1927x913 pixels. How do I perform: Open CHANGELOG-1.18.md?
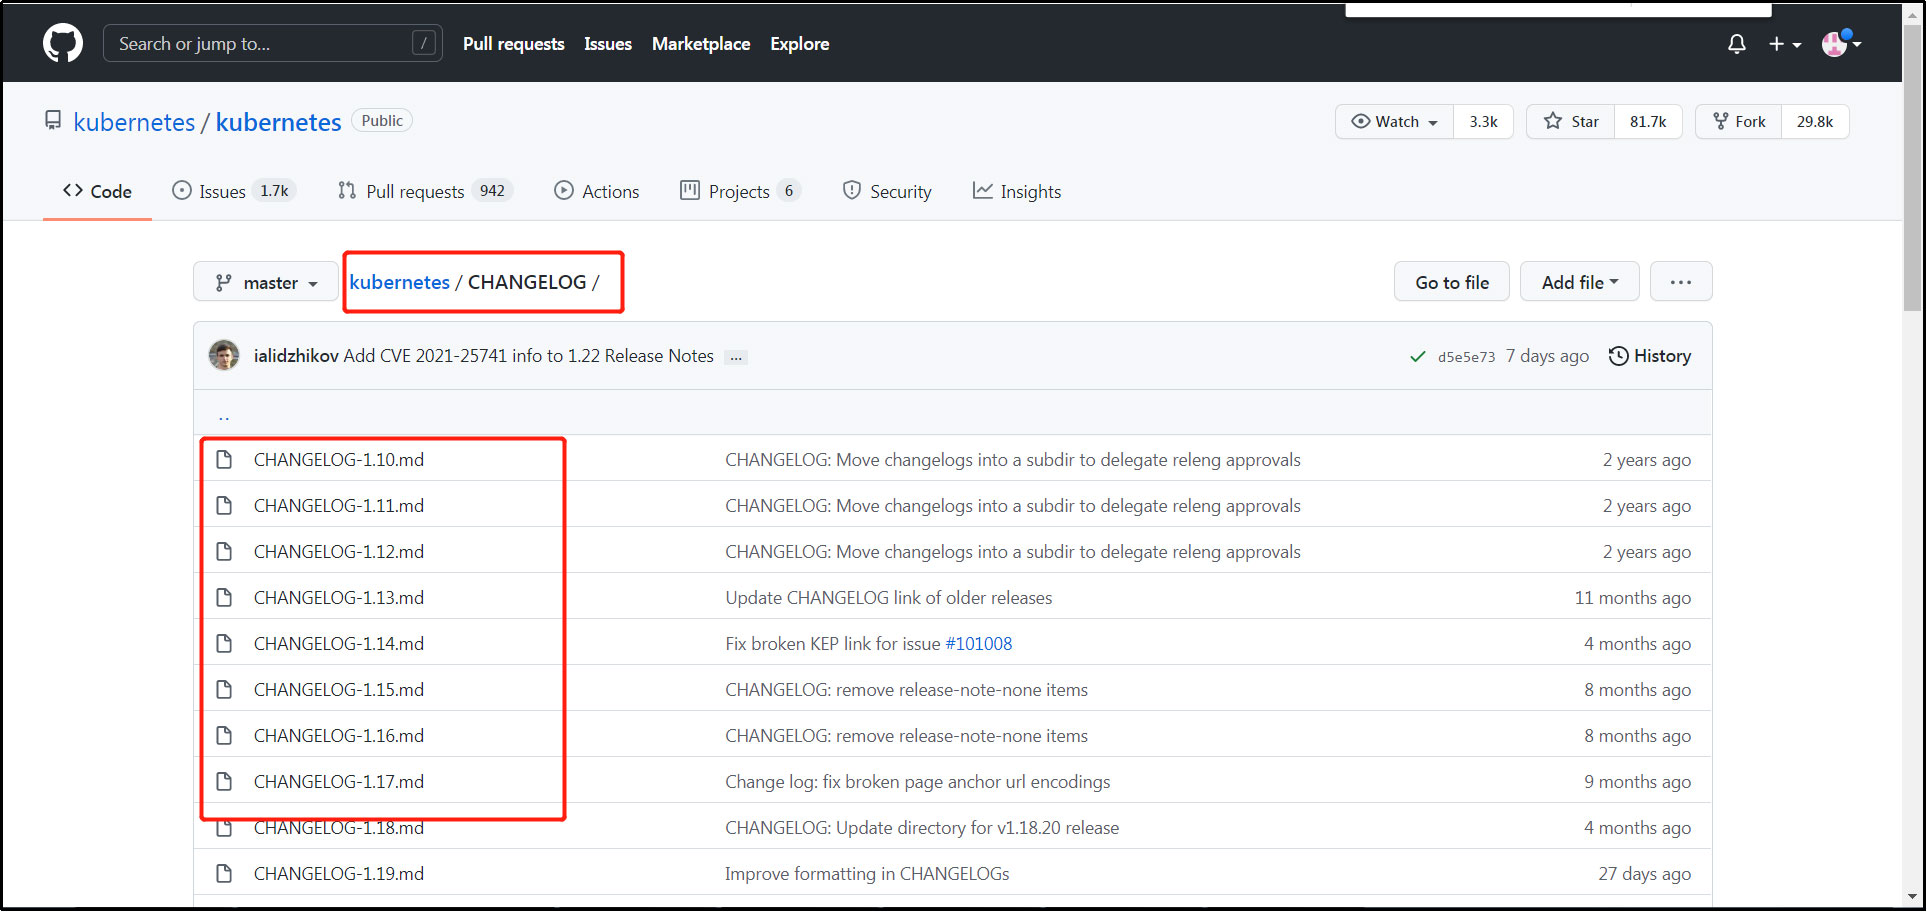tap(339, 828)
